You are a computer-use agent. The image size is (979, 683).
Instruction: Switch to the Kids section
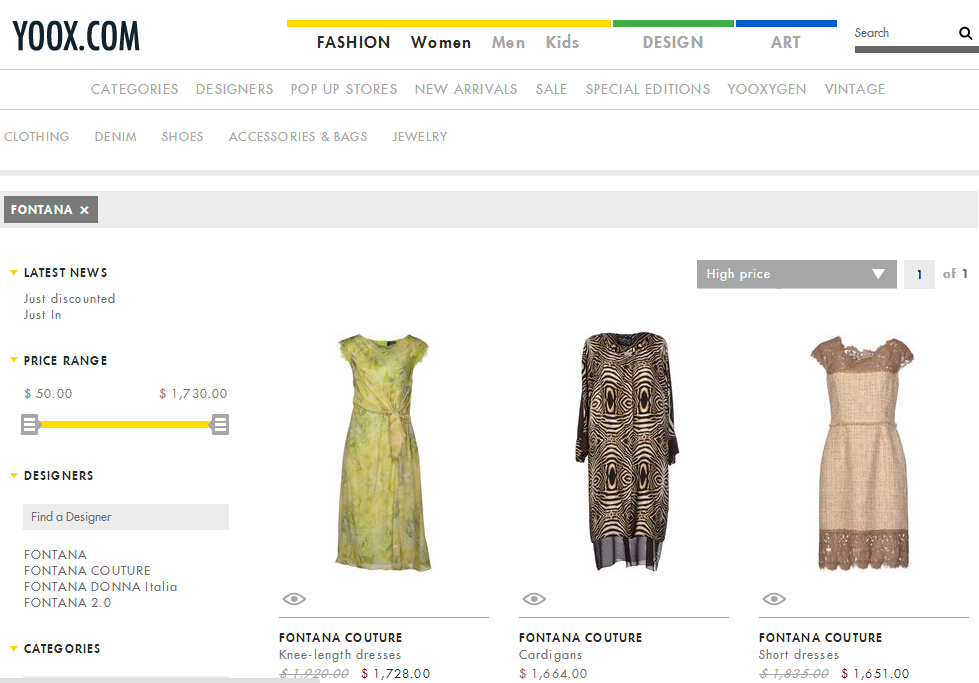click(x=562, y=42)
